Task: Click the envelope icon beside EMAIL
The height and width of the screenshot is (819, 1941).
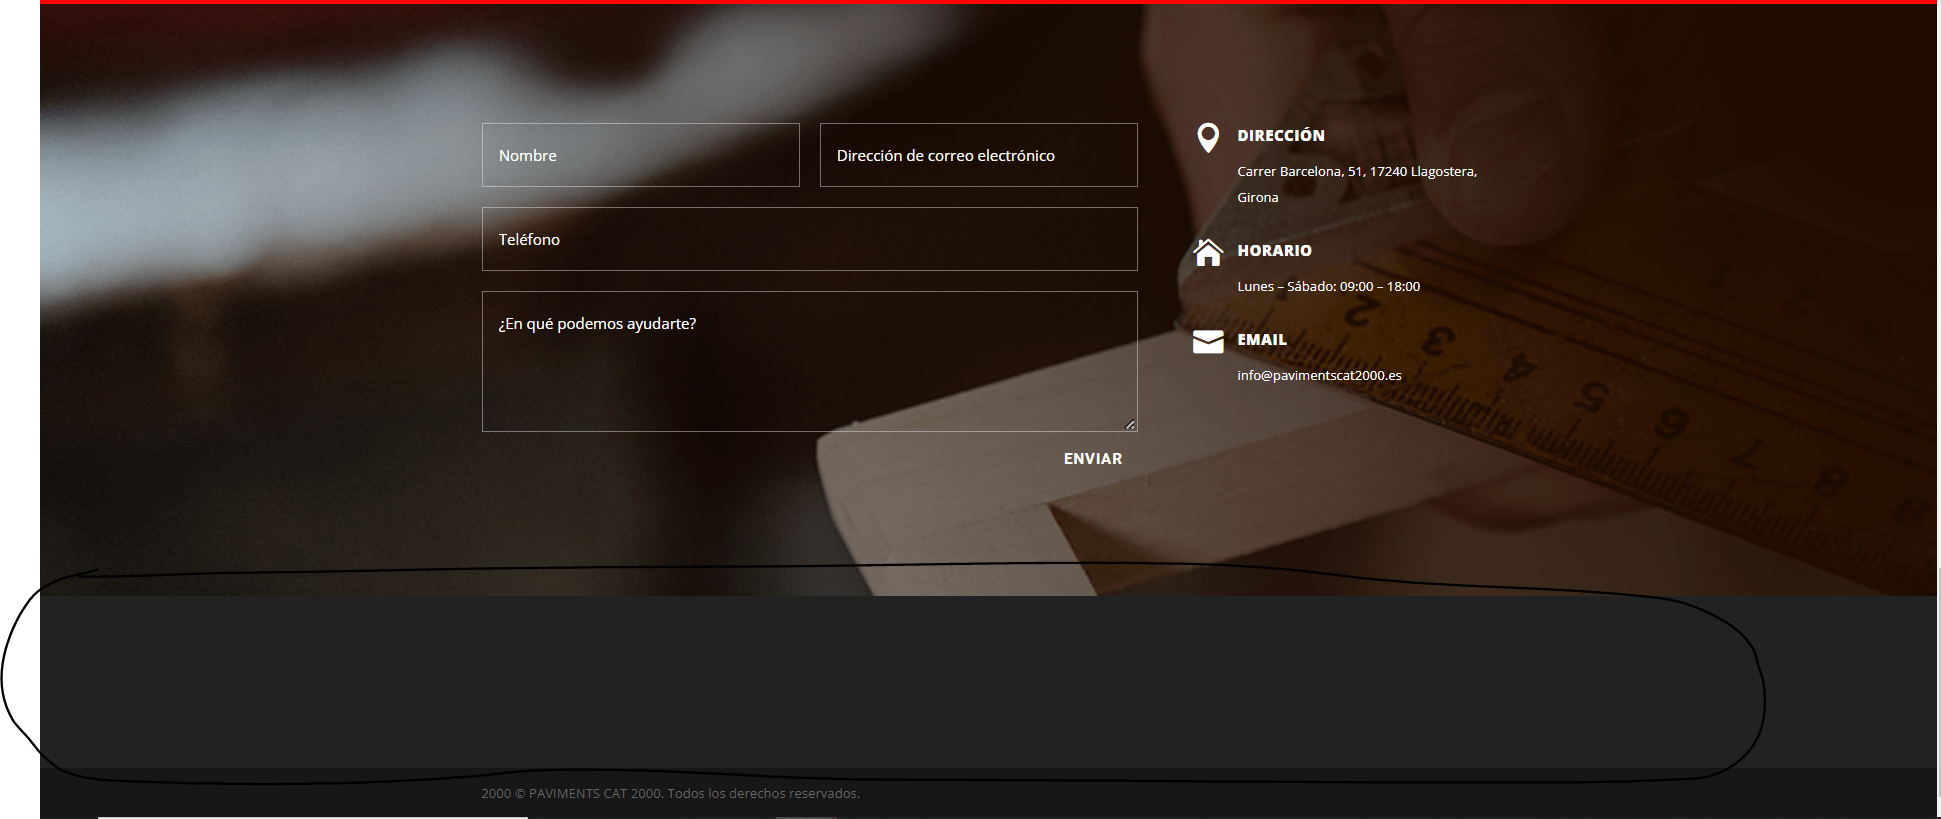Action: 1208,342
